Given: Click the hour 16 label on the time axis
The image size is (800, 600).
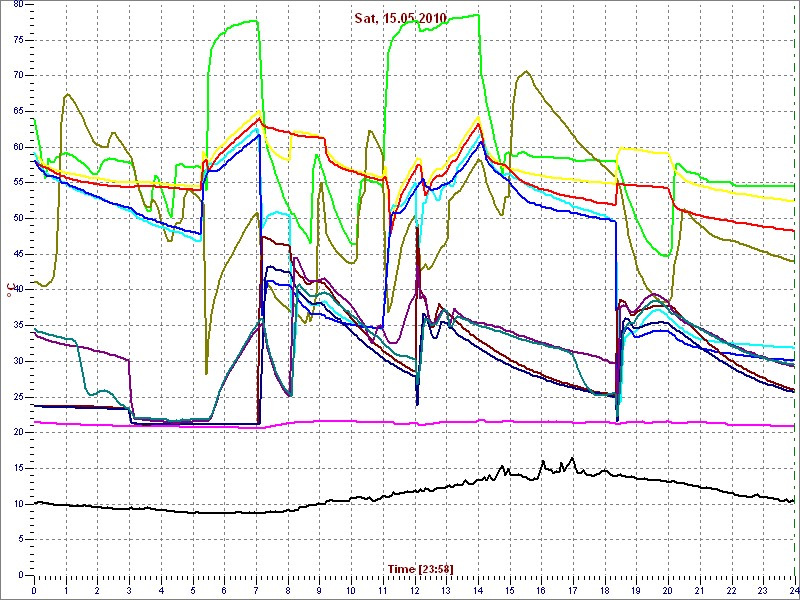Looking at the screenshot, I should (540, 590).
